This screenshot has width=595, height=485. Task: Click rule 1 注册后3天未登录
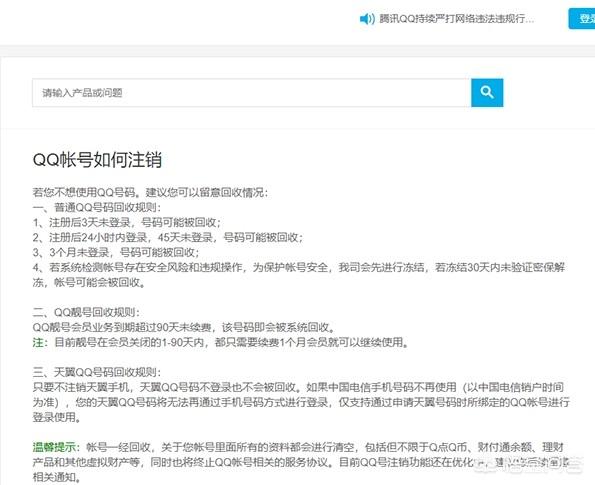point(127,222)
